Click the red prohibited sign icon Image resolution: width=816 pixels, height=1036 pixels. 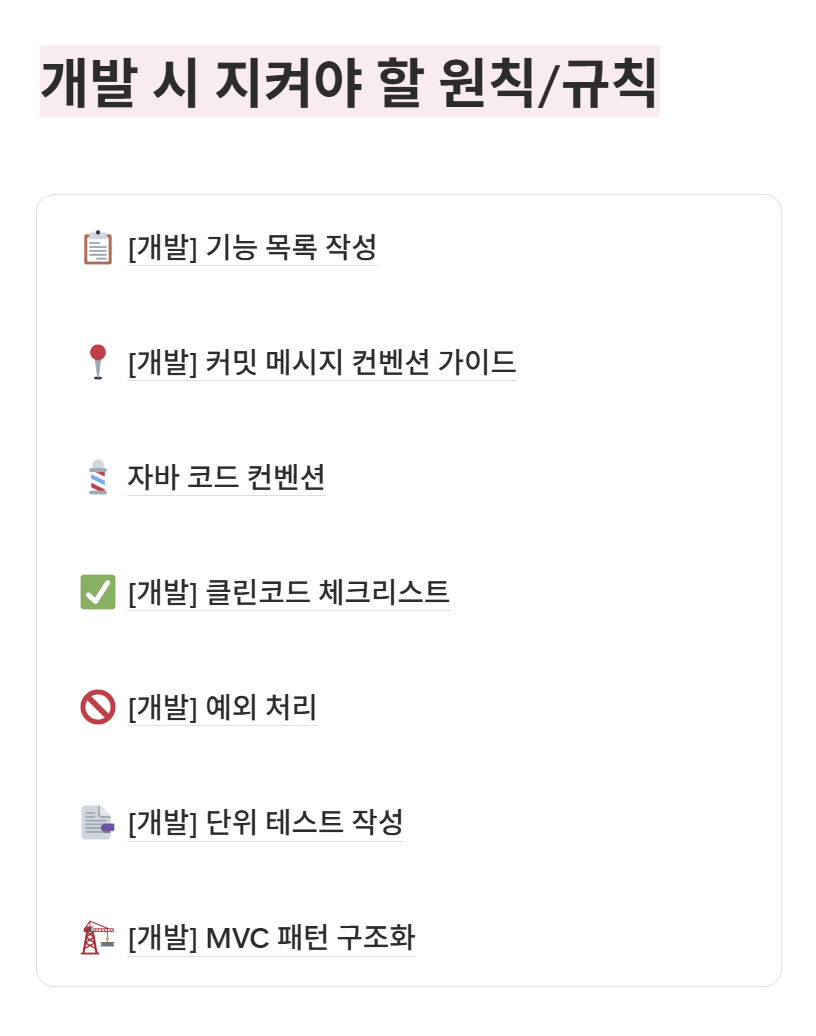coord(98,707)
